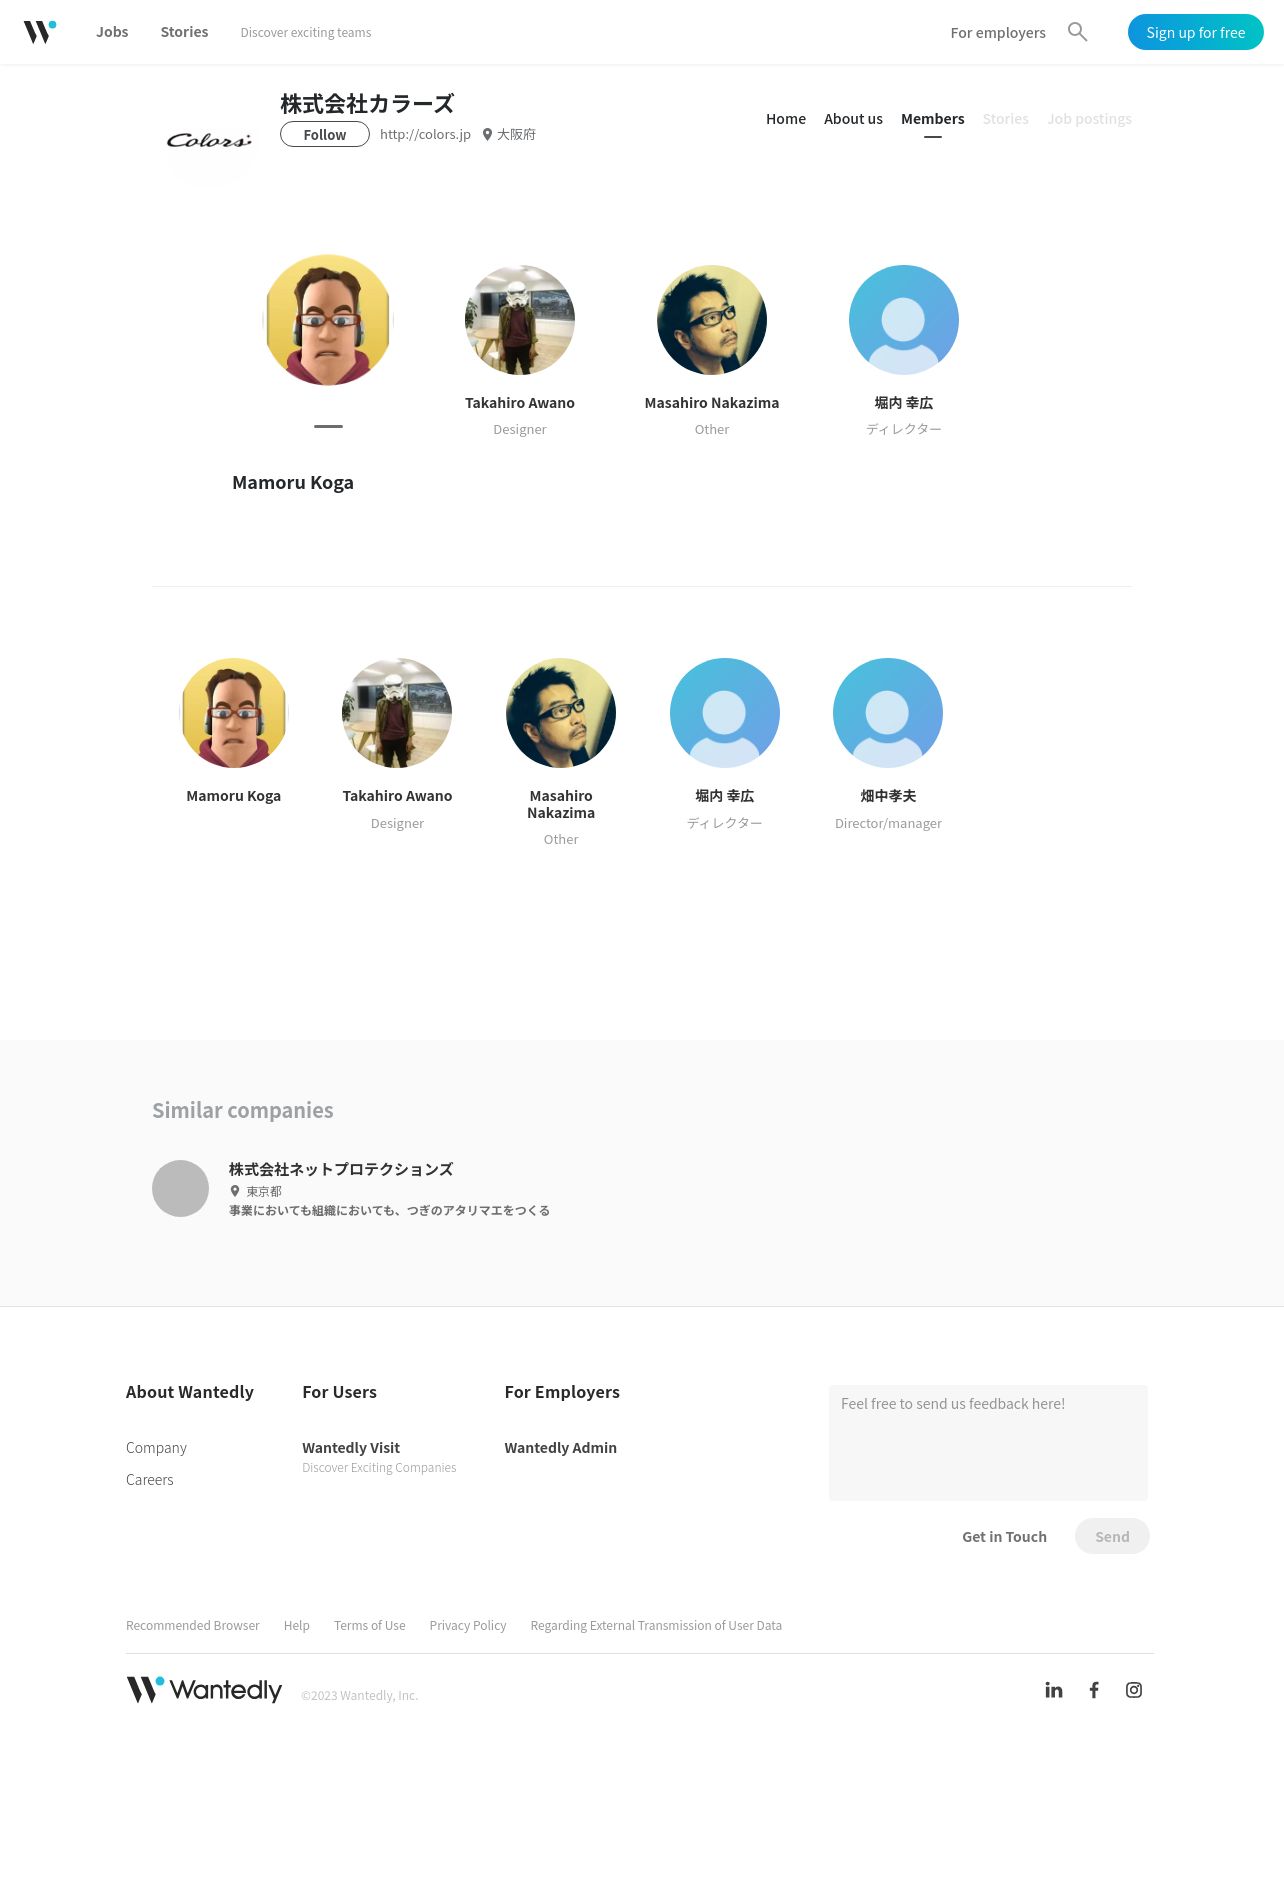This screenshot has width=1284, height=1886.
Task: Focus the feedback text field
Action: pyautogui.click(x=988, y=1443)
